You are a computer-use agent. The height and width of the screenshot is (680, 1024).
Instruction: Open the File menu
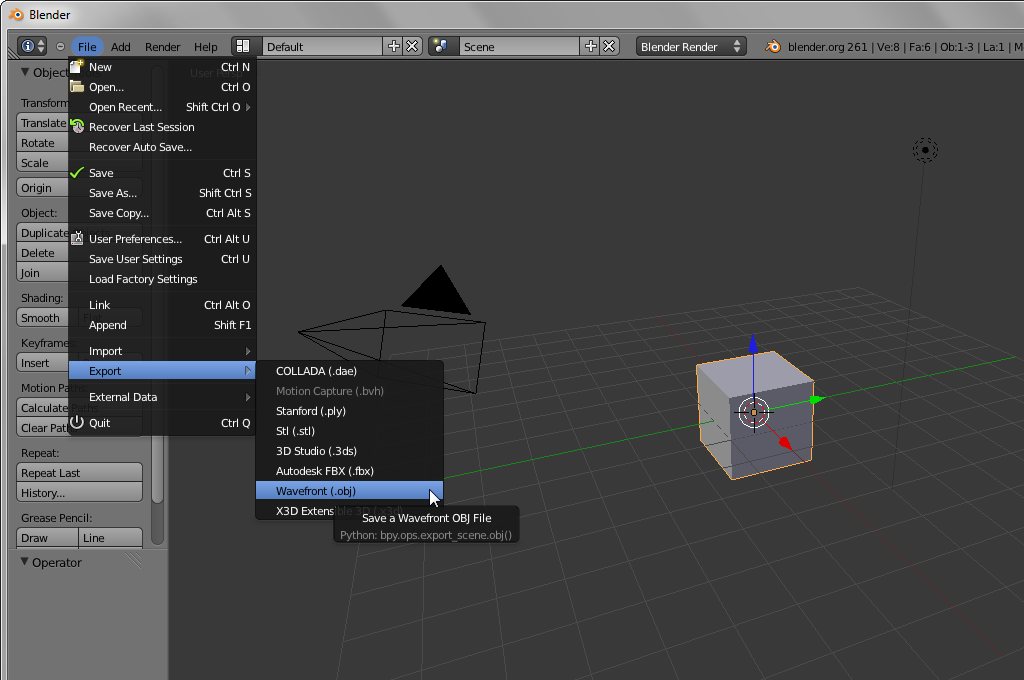tap(87, 46)
